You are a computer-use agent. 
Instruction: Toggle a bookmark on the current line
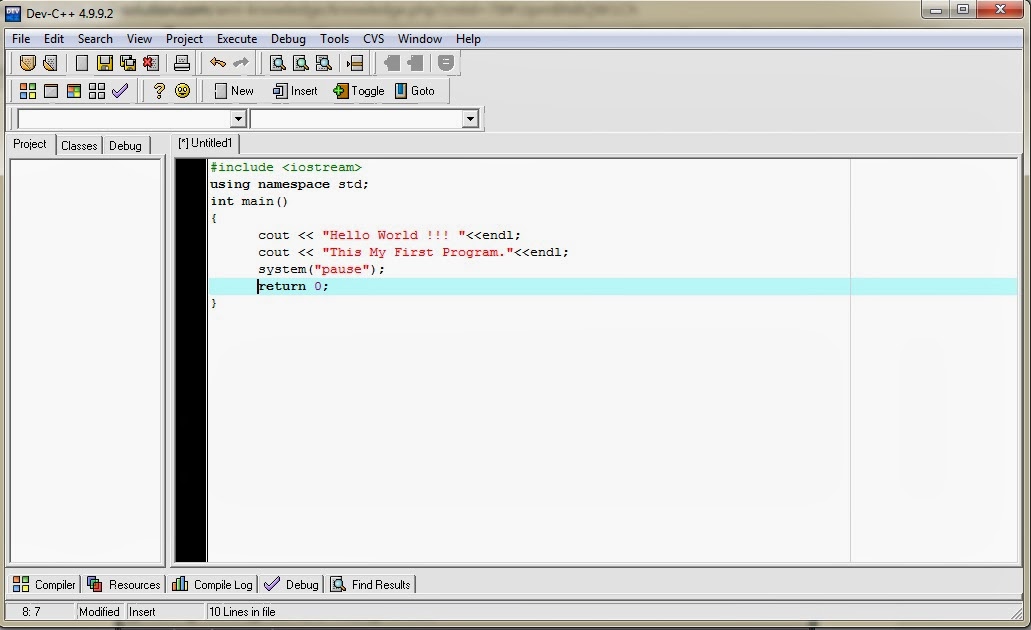[358, 90]
